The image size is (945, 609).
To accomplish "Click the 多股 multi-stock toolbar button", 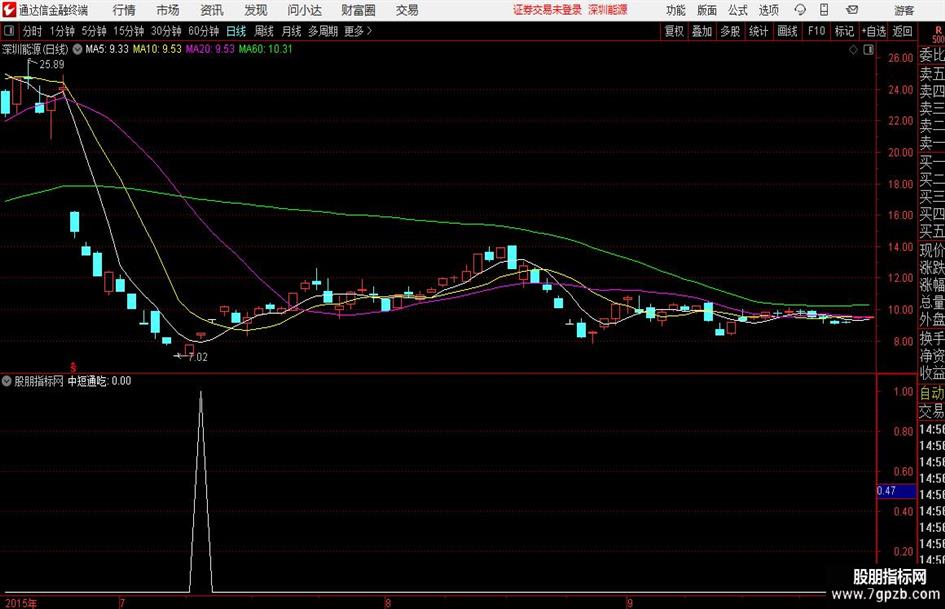I will coord(730,31).
